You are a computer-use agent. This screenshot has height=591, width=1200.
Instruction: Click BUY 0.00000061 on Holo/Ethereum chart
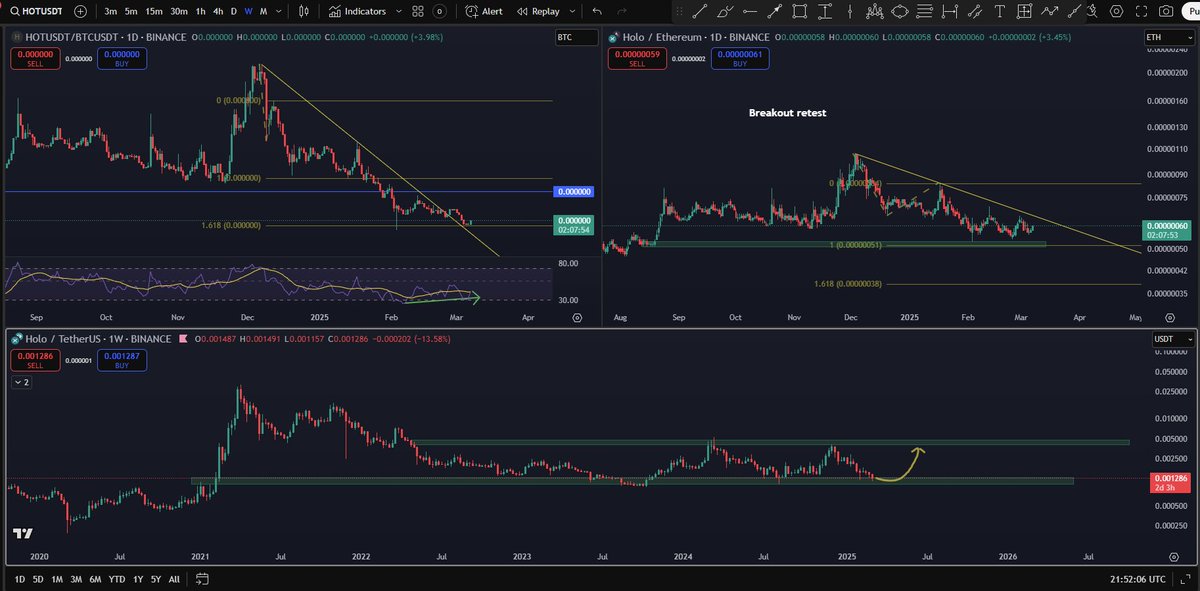(740, 58)
